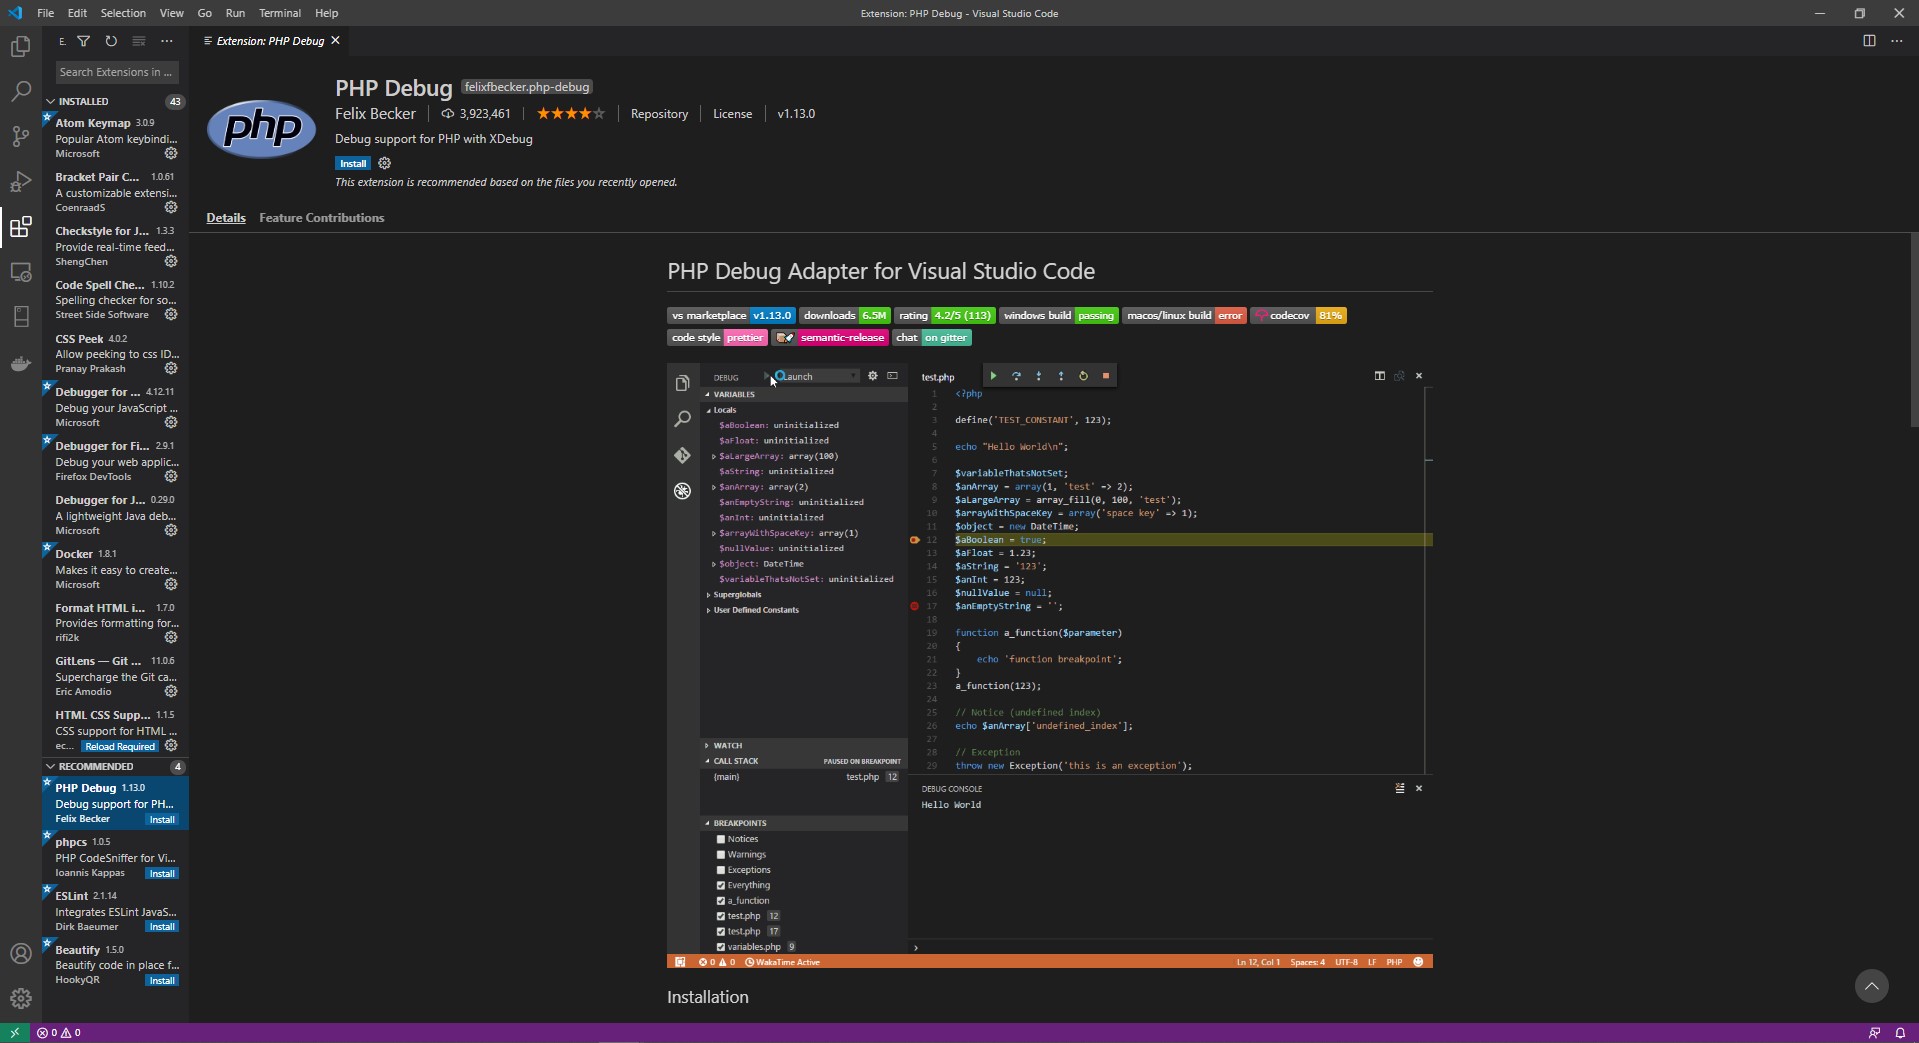Open the Help menu
This screenshot has height=1043, width=1919.
[x=326, y=13]
